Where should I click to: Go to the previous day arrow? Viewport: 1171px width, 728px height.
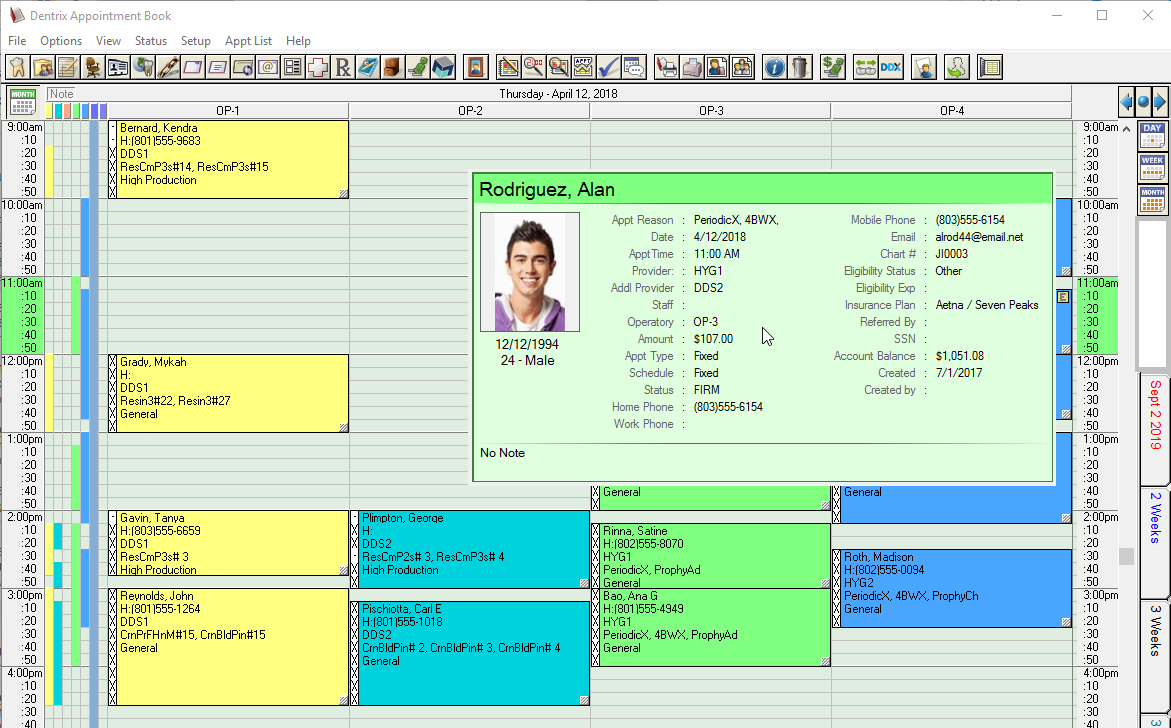pyautogui.click(x=1126, y=101)
